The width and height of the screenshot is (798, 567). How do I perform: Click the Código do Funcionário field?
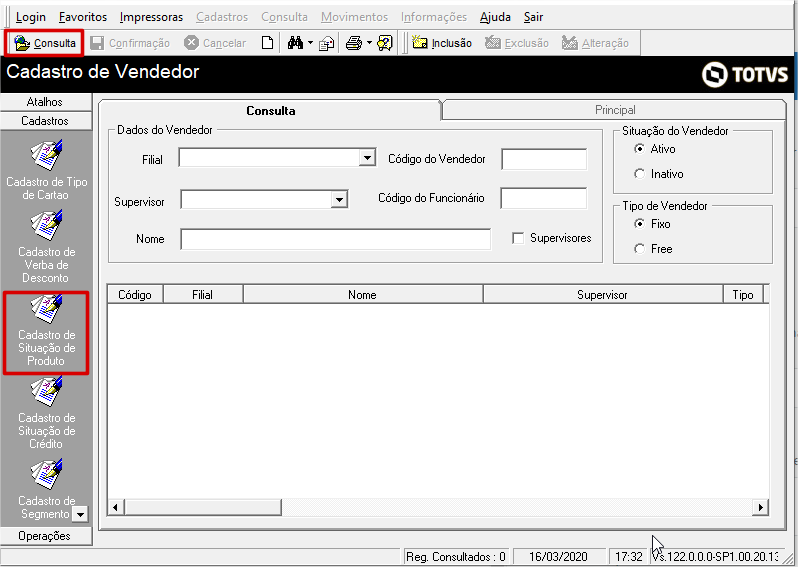544,198
